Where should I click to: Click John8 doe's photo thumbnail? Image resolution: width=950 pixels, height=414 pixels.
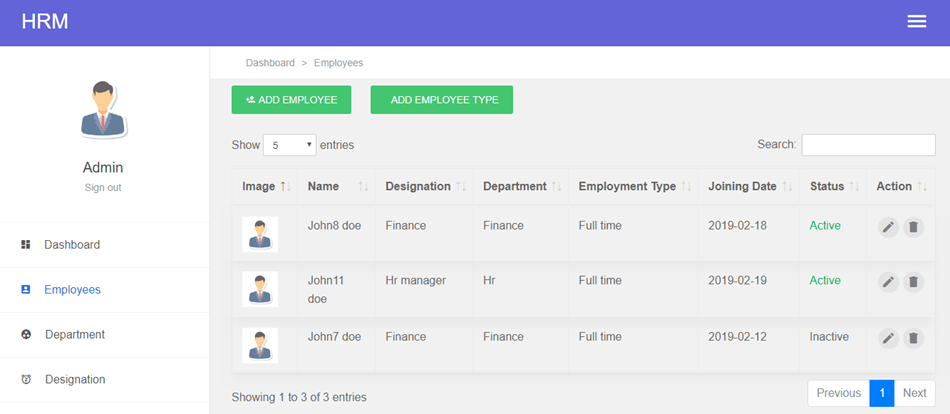click(260, 235)
